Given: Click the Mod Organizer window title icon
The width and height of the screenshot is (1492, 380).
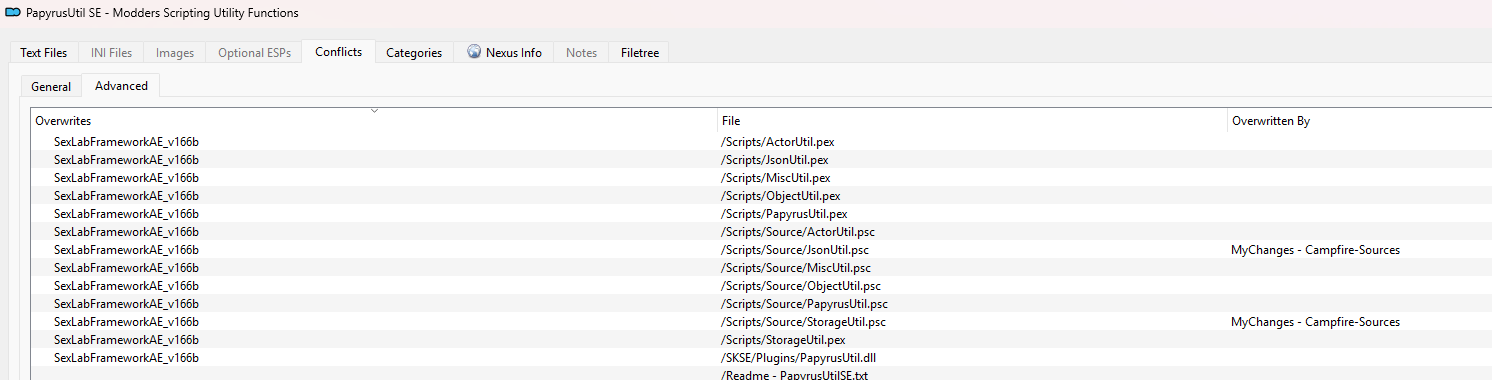Looking at the screenshot, I should (13, 13).
